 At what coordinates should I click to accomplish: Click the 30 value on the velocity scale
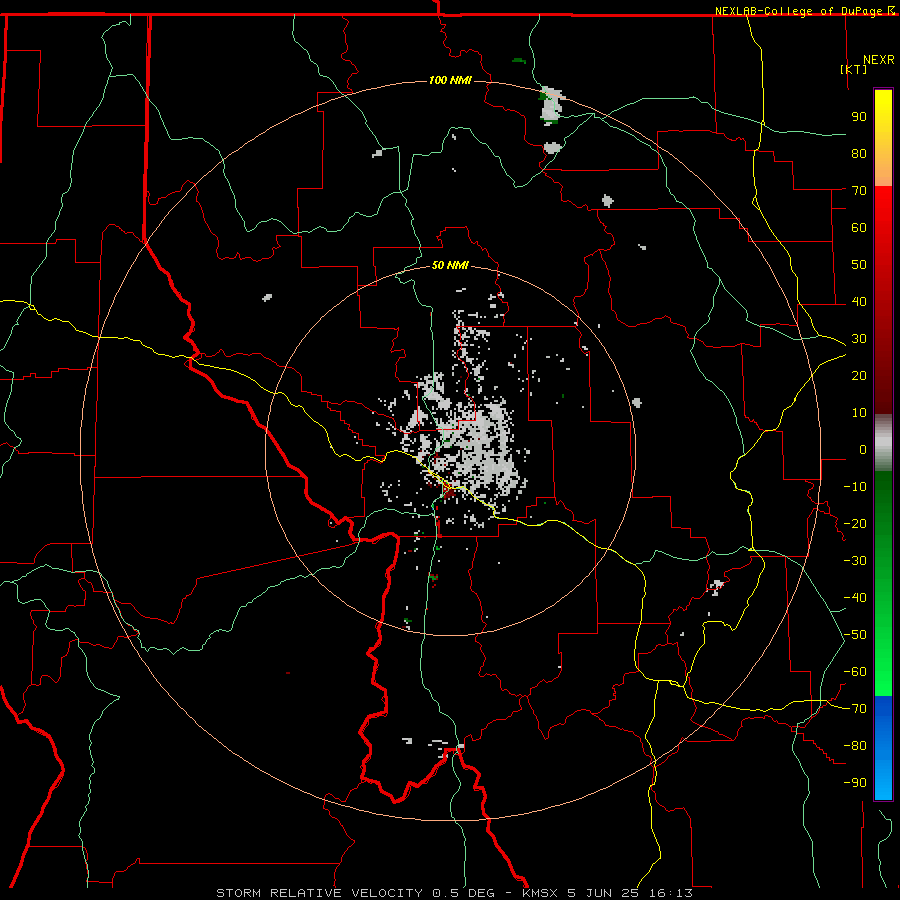(859, 339)
